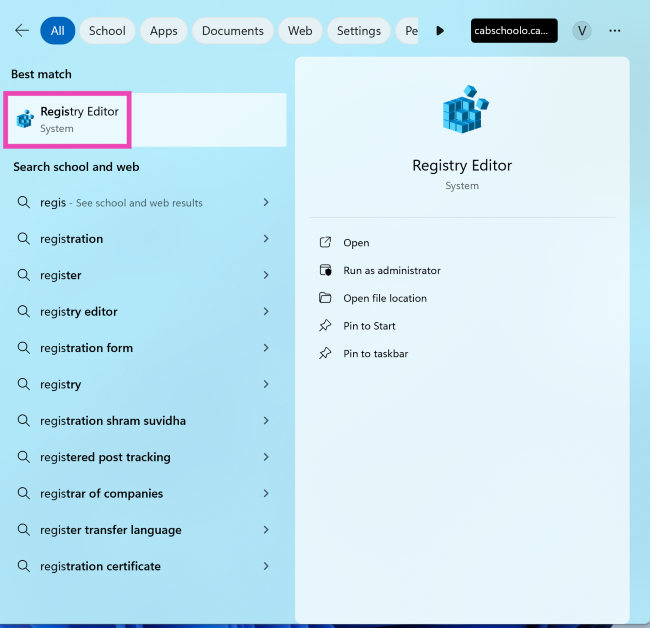Expand the 'registration' suggestion chevron
Image resolution: width=650 pixels, height=628 pixels.
pos(266,239)
